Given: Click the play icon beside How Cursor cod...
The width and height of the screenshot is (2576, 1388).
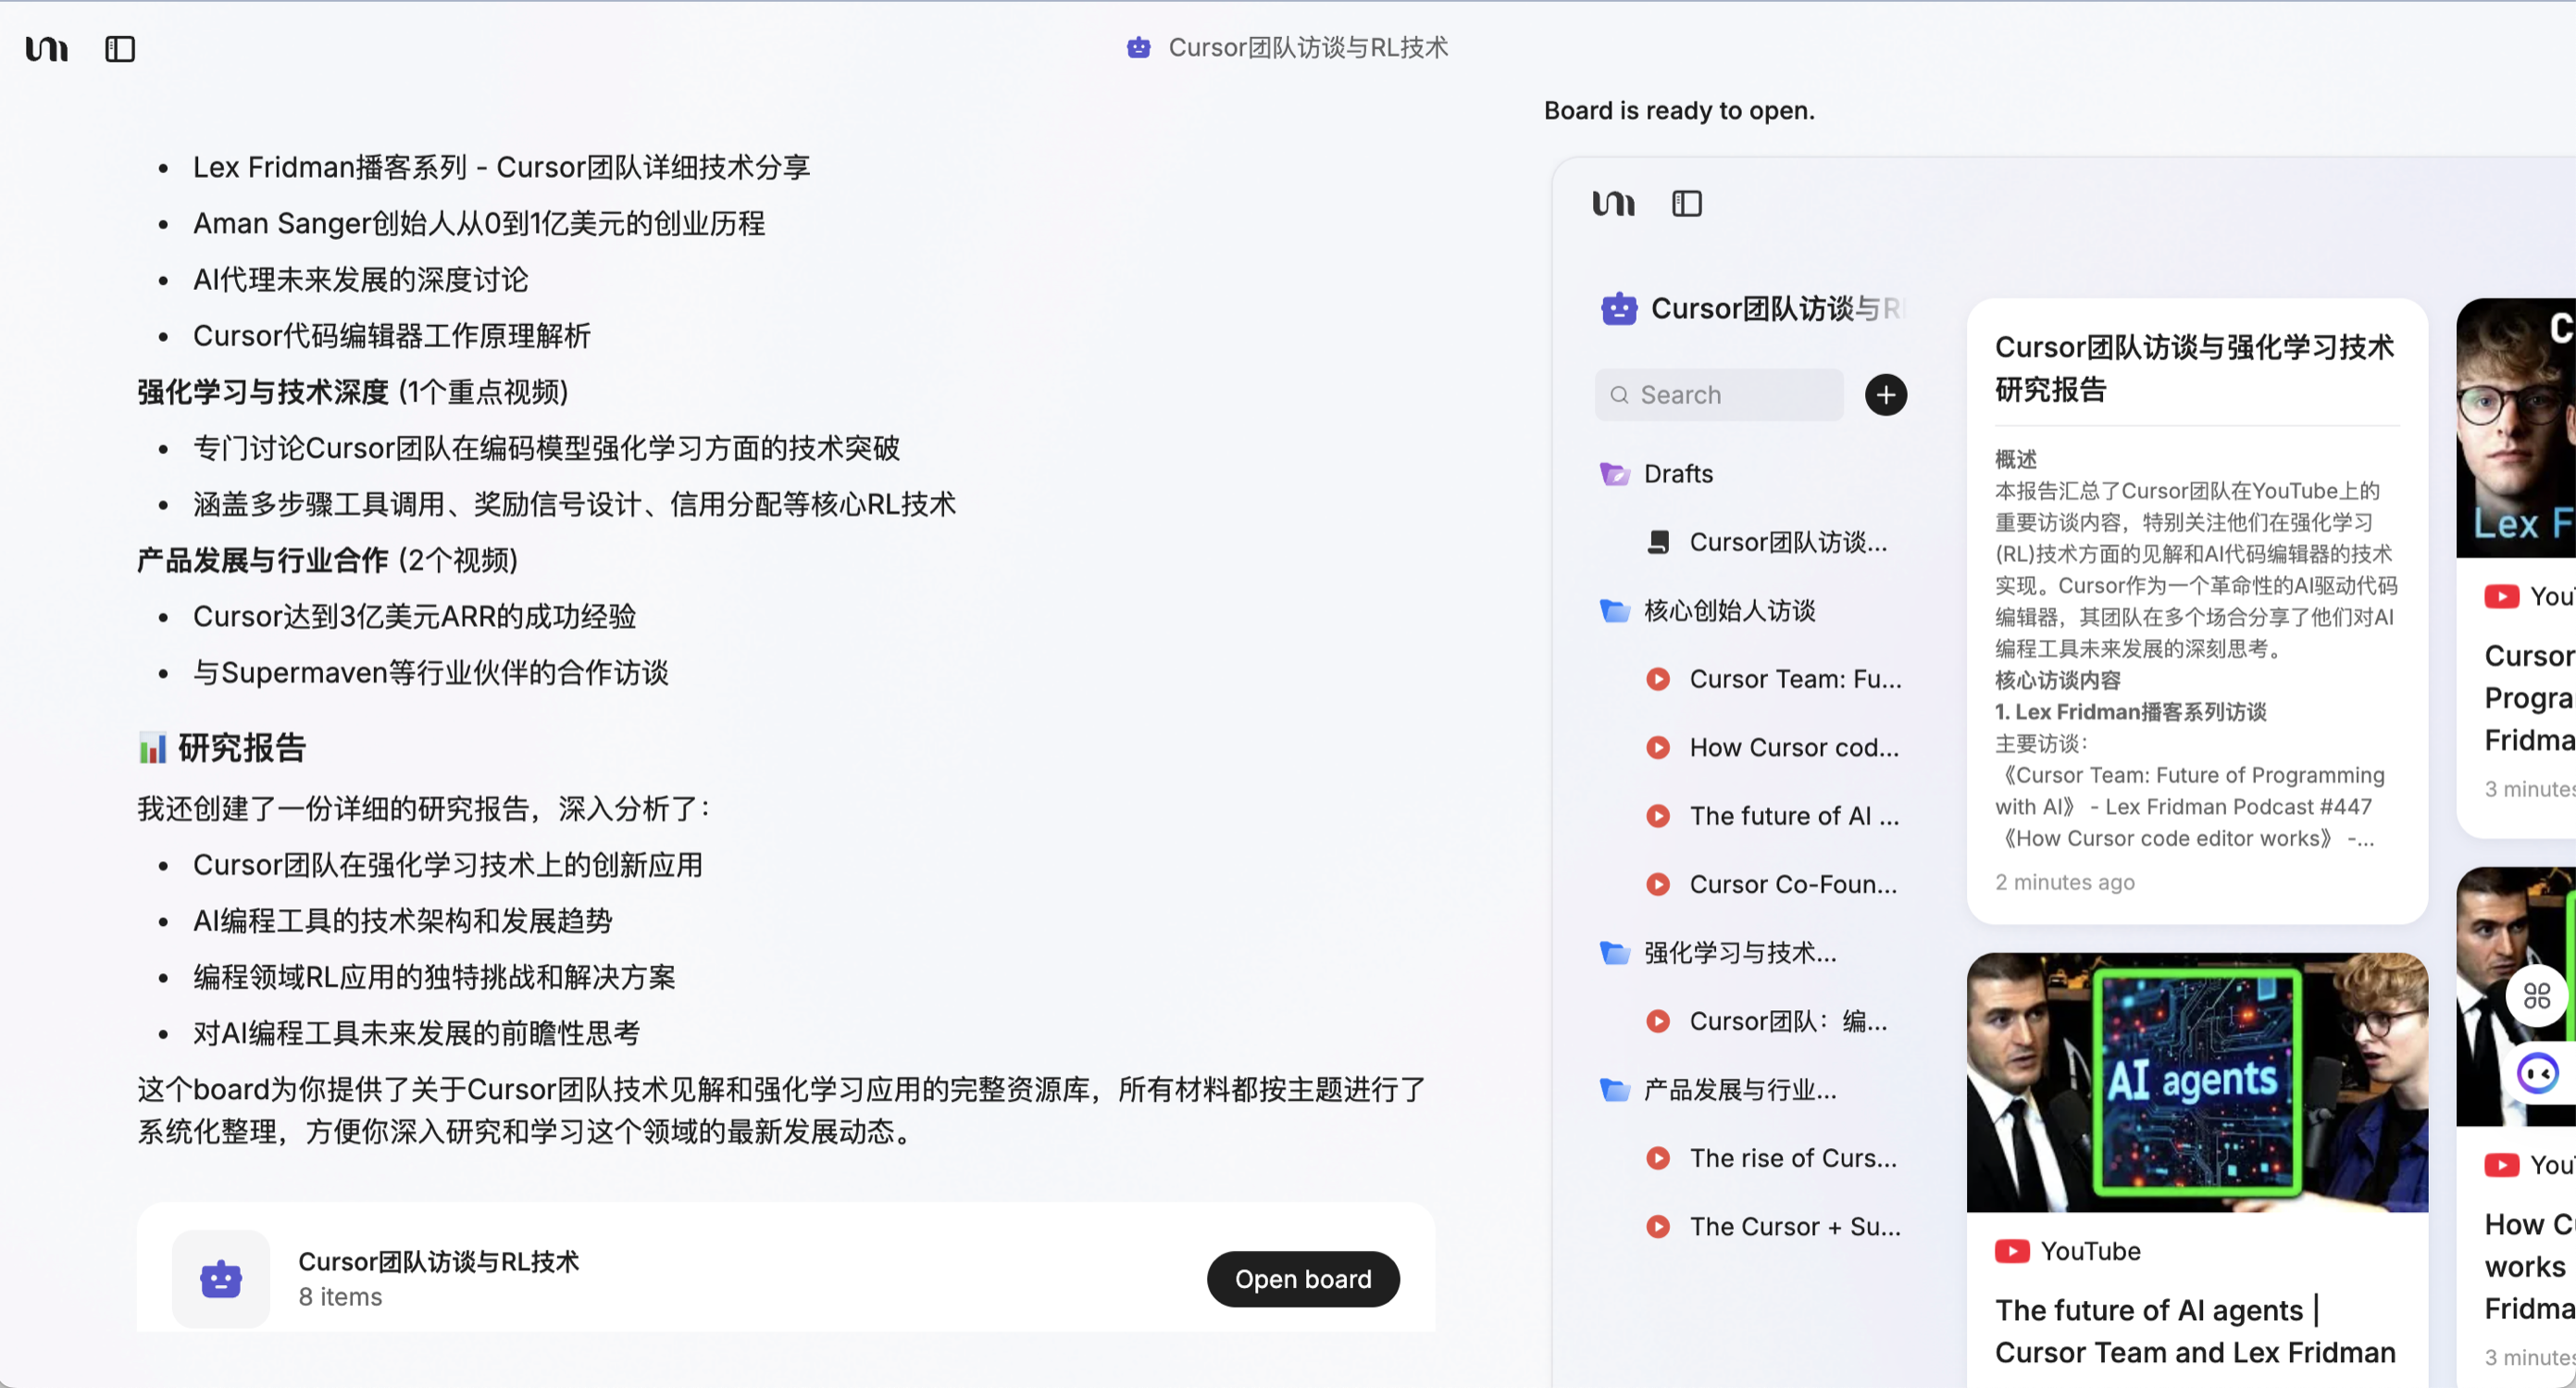Looking at the screenshot, I should pyautogui.click(x=1658, y=747).
